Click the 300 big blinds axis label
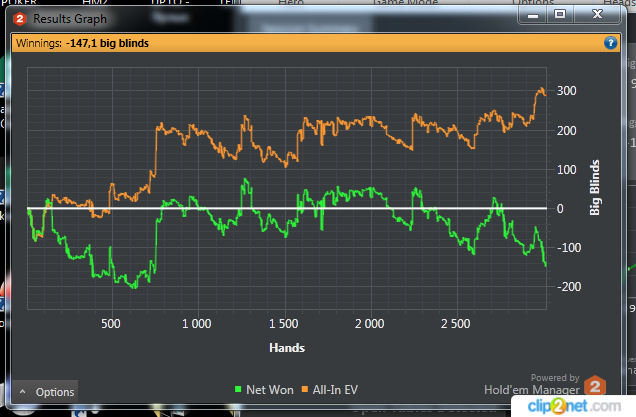Viewport: 636px width, 417px height. tap(567, 91)
